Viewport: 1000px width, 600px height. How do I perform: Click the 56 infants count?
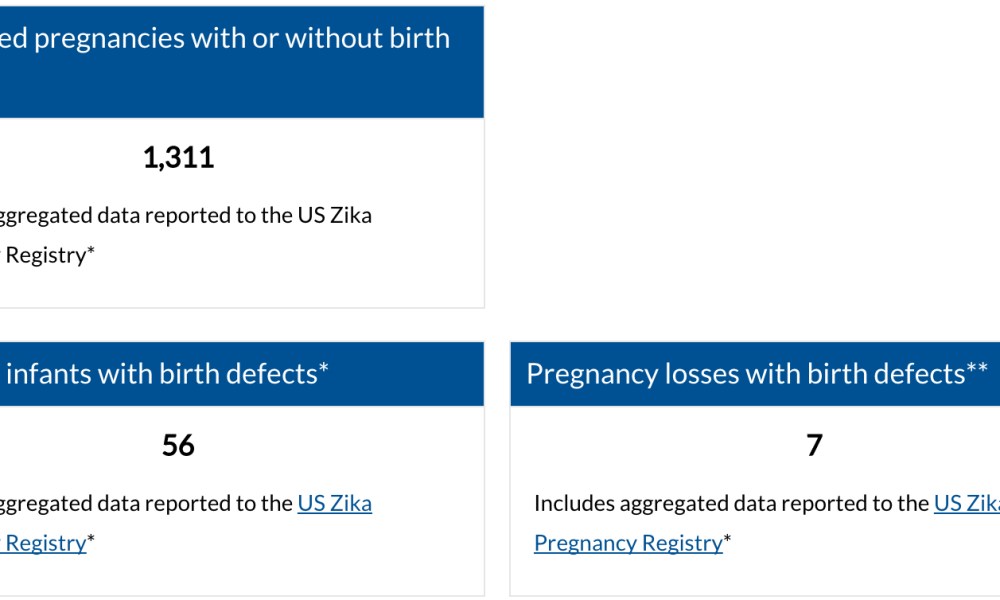pos(178,445)
